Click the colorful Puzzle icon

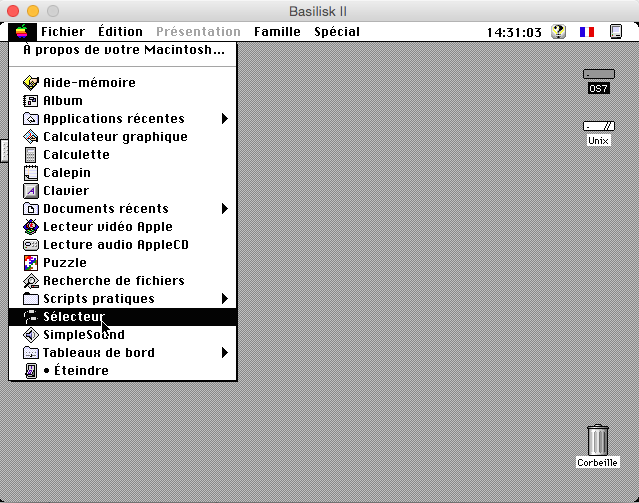click(31, 263)
